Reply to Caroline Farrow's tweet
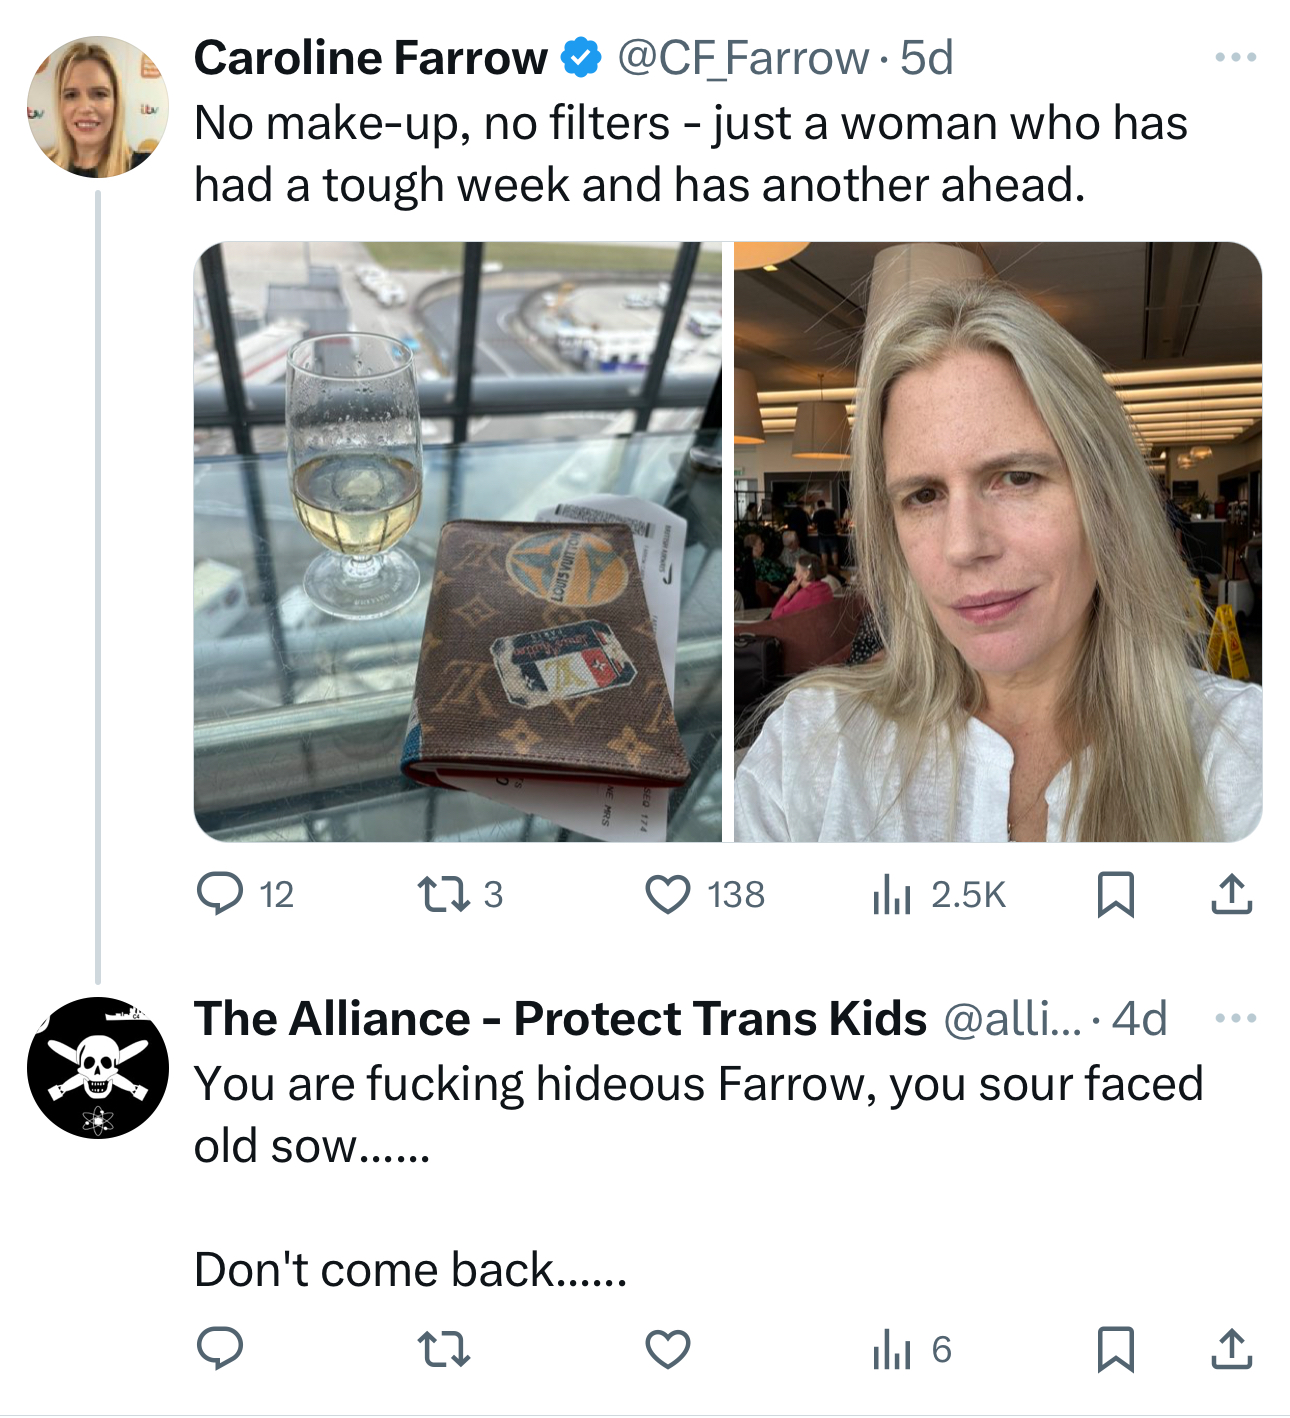 [220, 894]
